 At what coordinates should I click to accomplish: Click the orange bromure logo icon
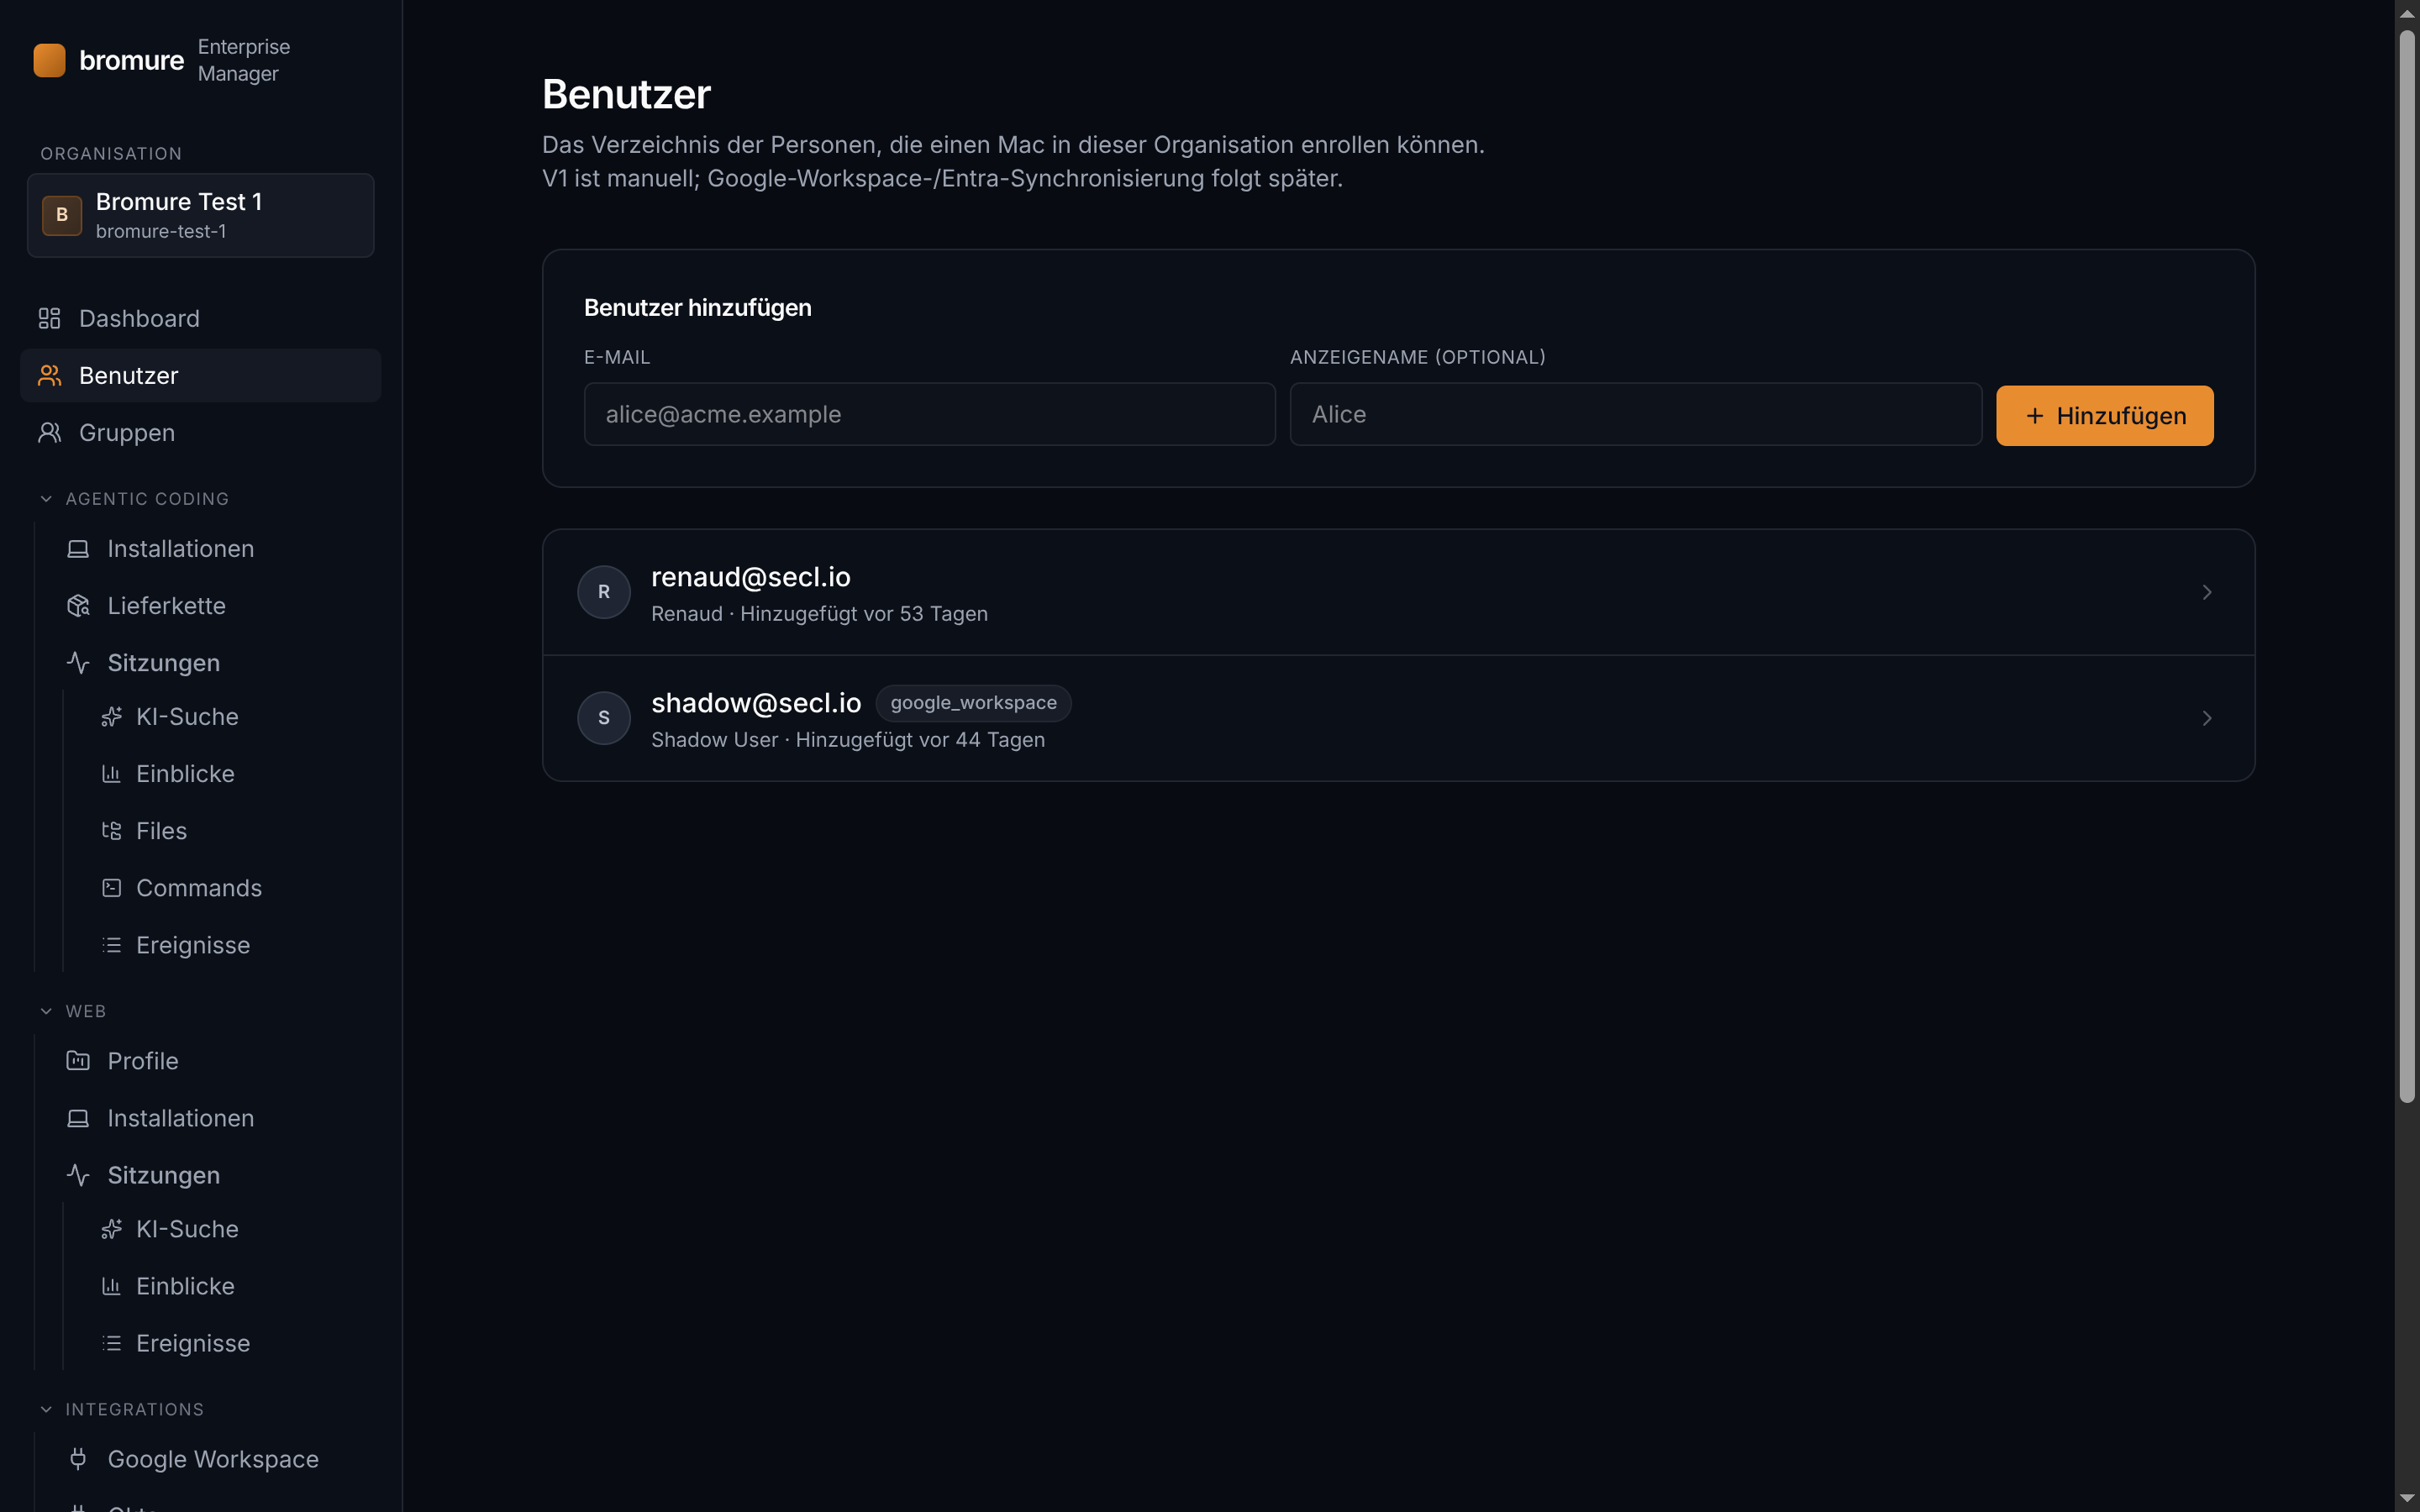[x=49, y=60]
